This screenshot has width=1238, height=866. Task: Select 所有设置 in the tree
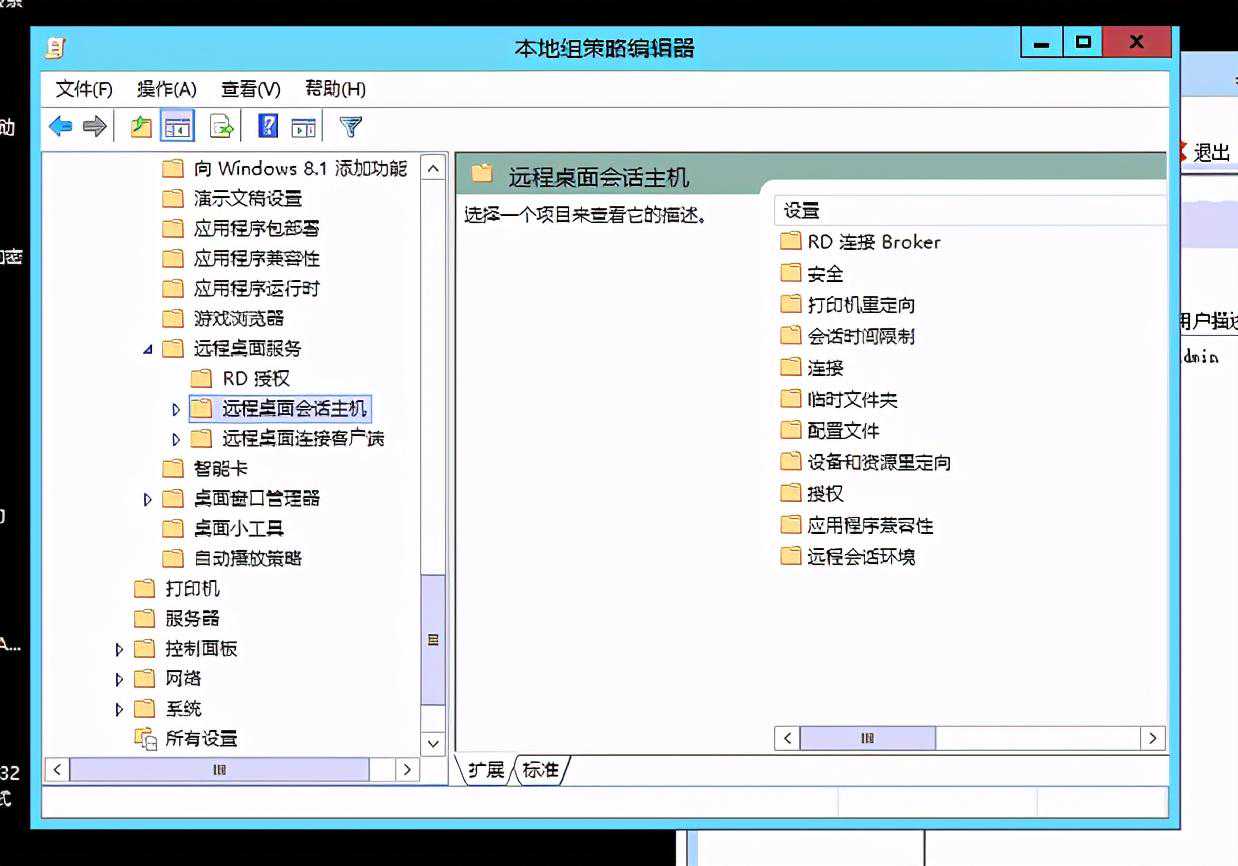point(201,739)
